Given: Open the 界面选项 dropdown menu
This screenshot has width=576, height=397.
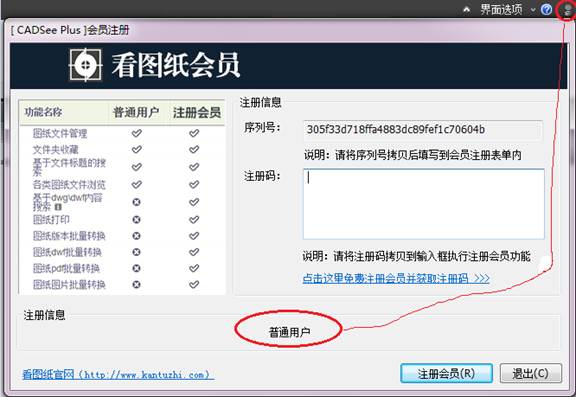Looking at the screenshot, I should coord(501,10).
